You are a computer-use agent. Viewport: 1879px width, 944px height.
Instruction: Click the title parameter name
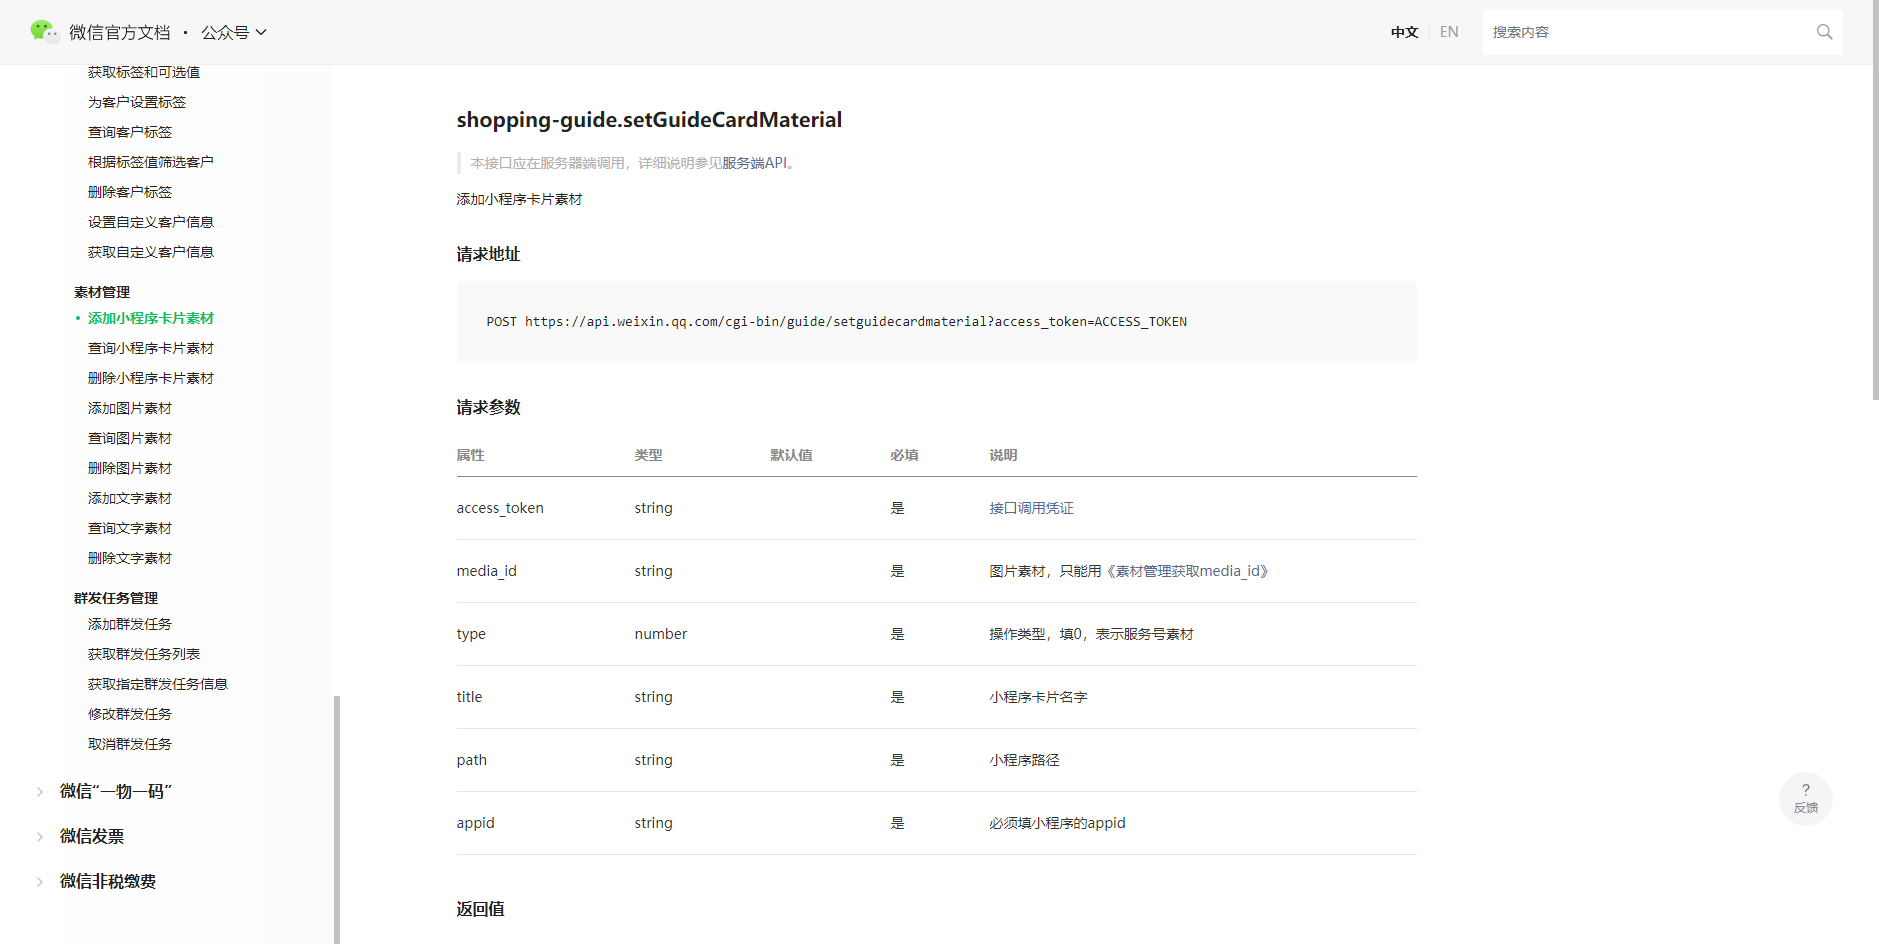pyautogui.click(x=470, y=697)
